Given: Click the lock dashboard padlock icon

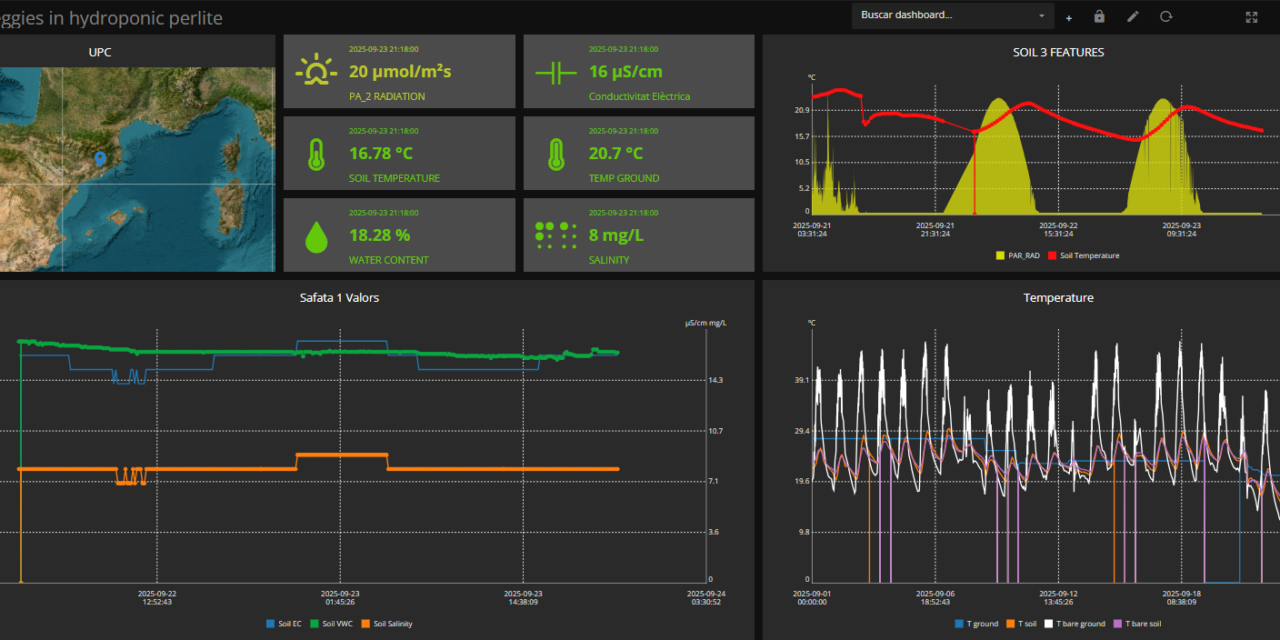Looking at the screenshot, I should (1099, 16).
